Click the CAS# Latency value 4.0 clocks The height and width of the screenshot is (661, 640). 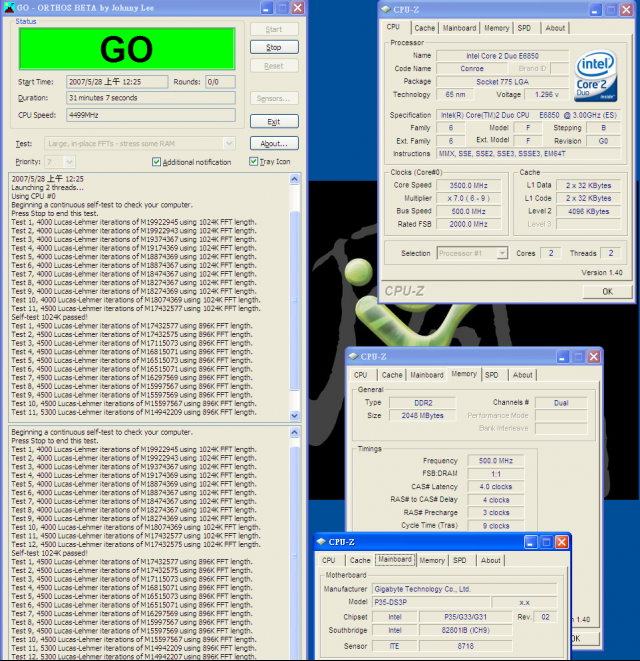[496, 486]
